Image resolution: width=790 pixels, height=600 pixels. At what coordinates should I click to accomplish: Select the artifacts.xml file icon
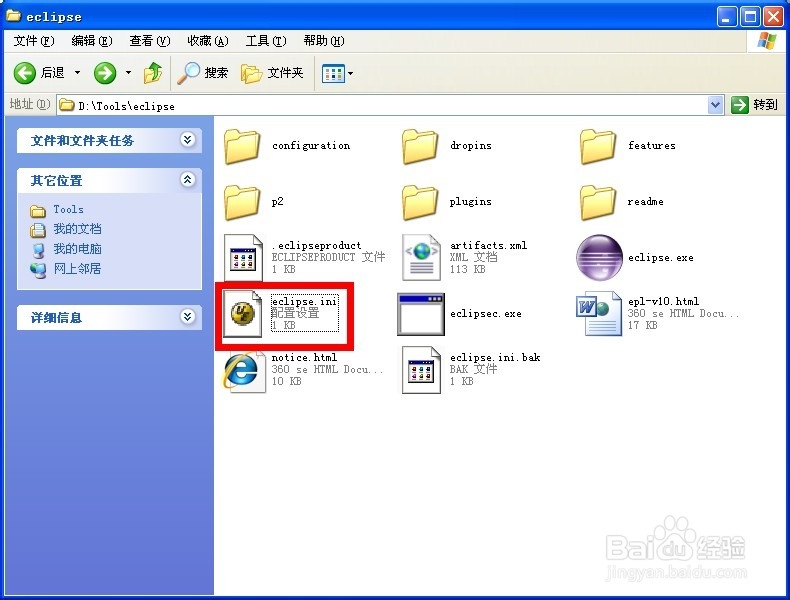(421, 257)
